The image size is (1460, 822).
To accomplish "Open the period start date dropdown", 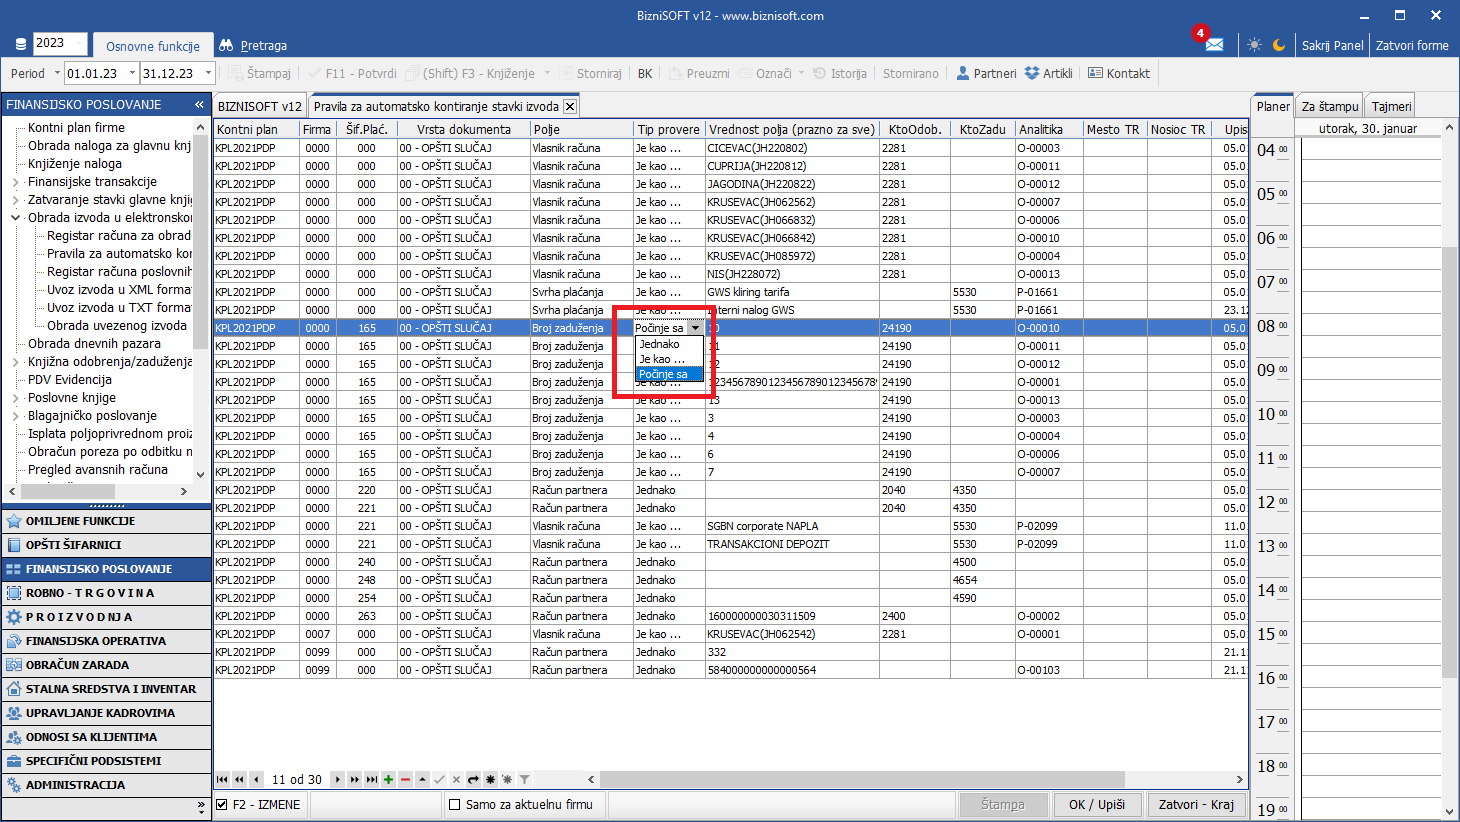I will pos(131,73).
